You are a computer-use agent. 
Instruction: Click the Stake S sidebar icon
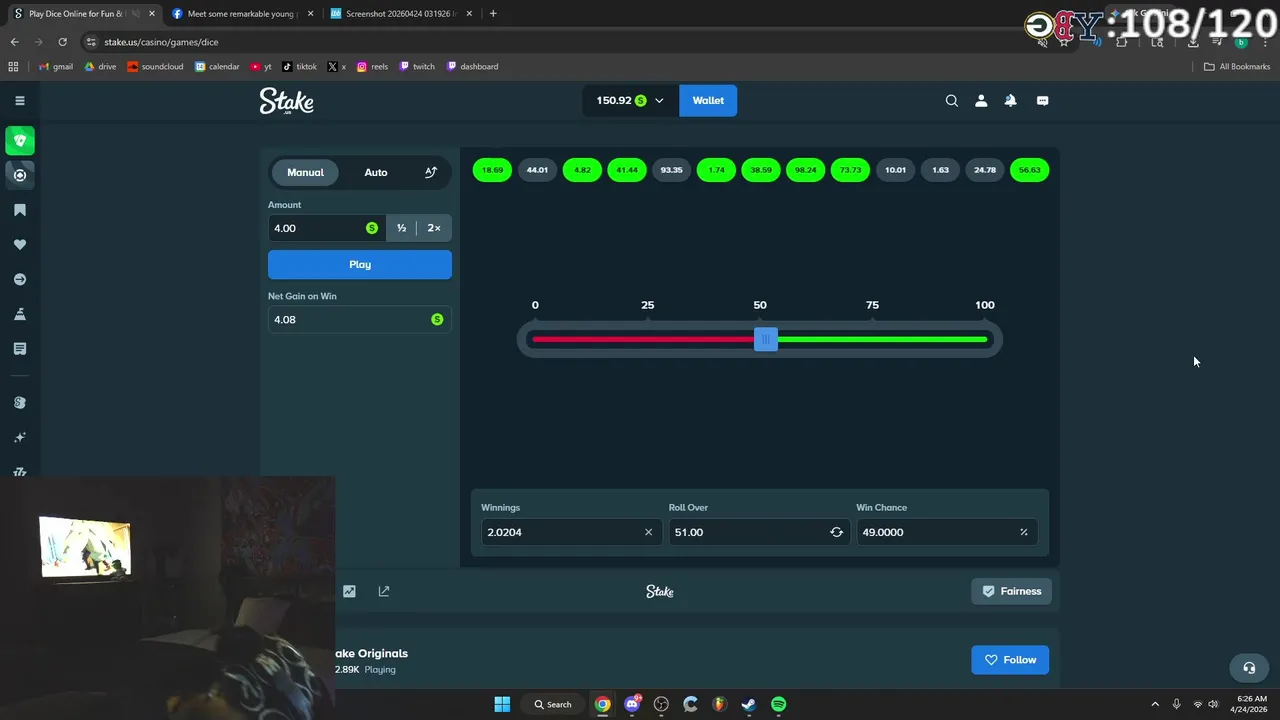tap(20, 402)
